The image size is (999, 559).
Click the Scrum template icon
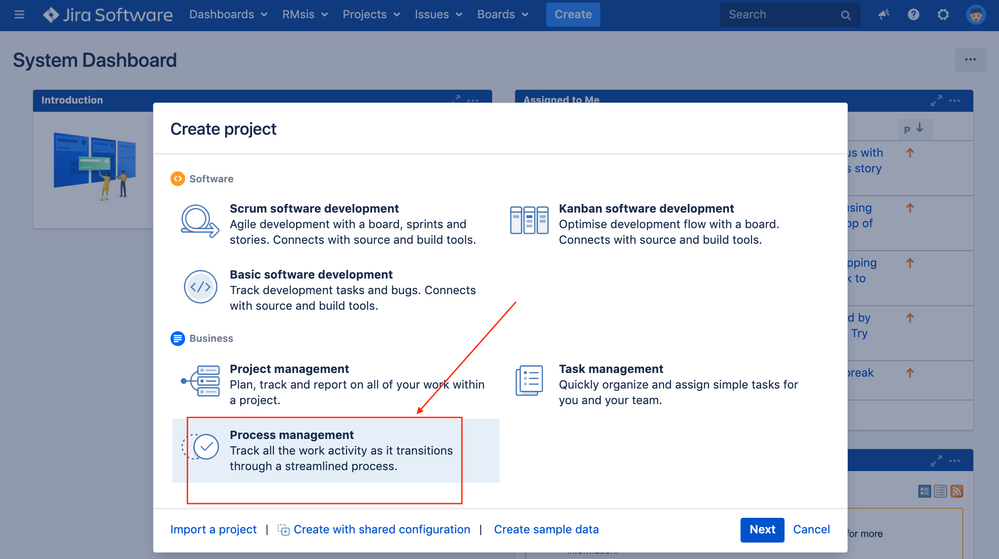tap(200, 221)
